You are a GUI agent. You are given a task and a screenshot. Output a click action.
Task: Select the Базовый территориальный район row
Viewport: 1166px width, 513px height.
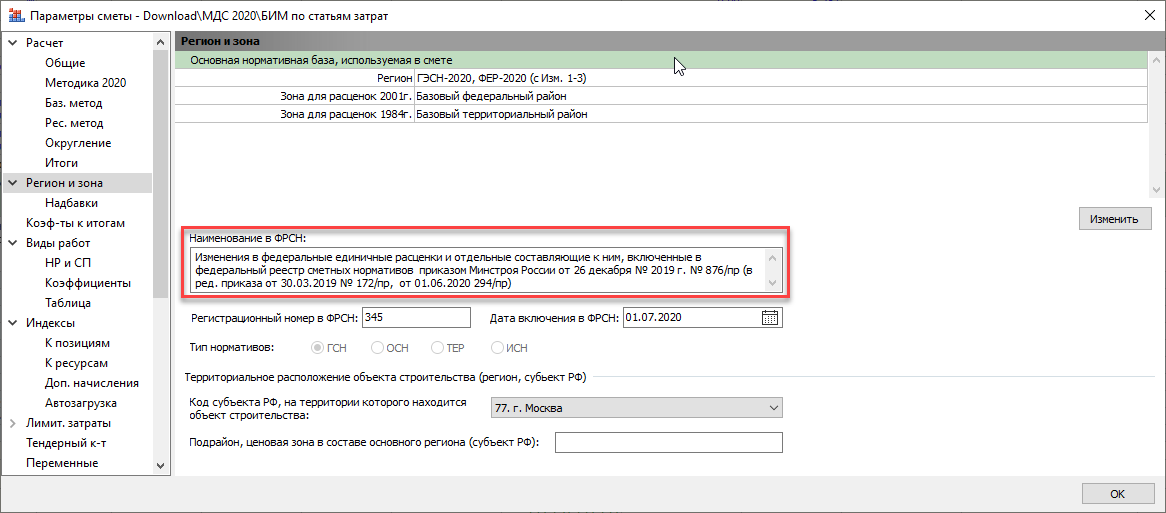661,115
